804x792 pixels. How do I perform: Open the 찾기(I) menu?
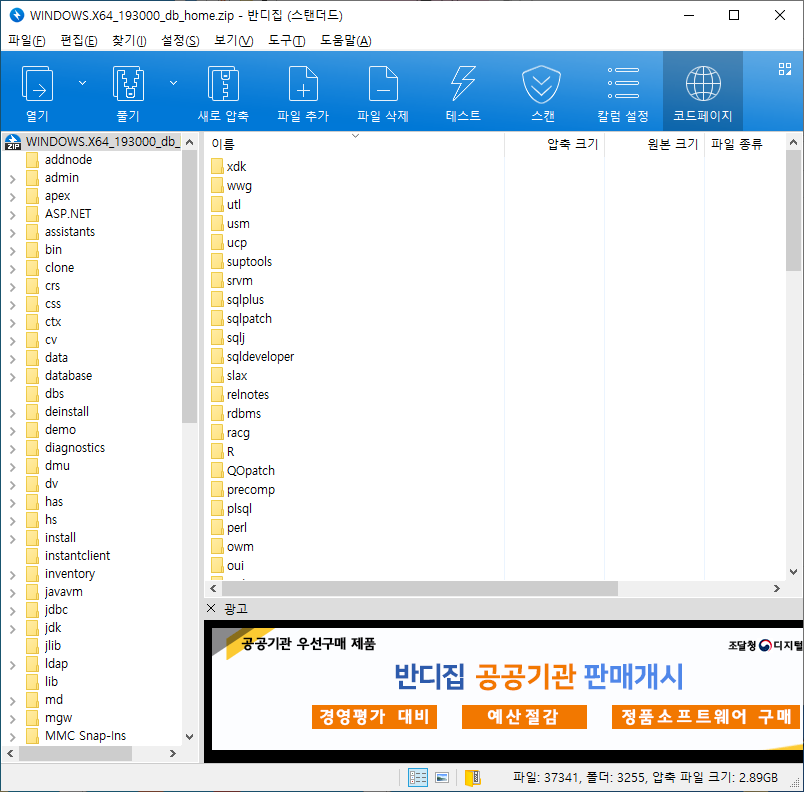tap(129, 40)
